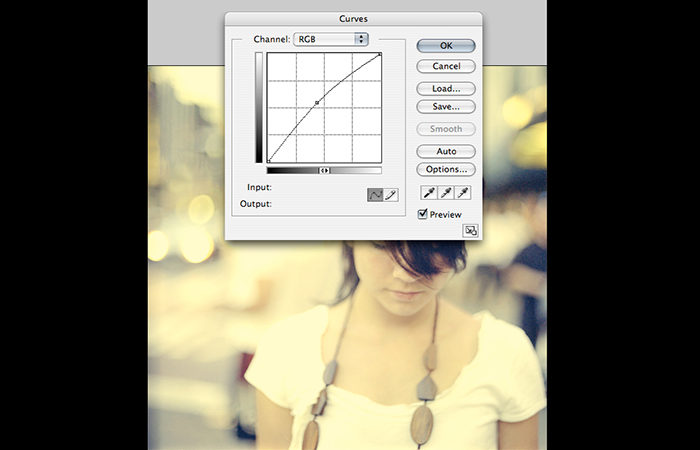Select the black point eyedropper

pyautogui.click(x=429, y=193)
